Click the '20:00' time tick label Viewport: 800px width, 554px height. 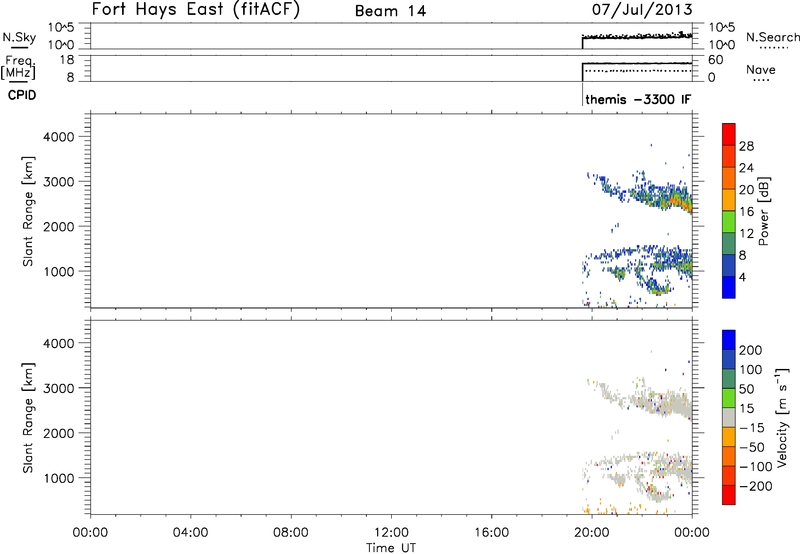pos(591,533)
